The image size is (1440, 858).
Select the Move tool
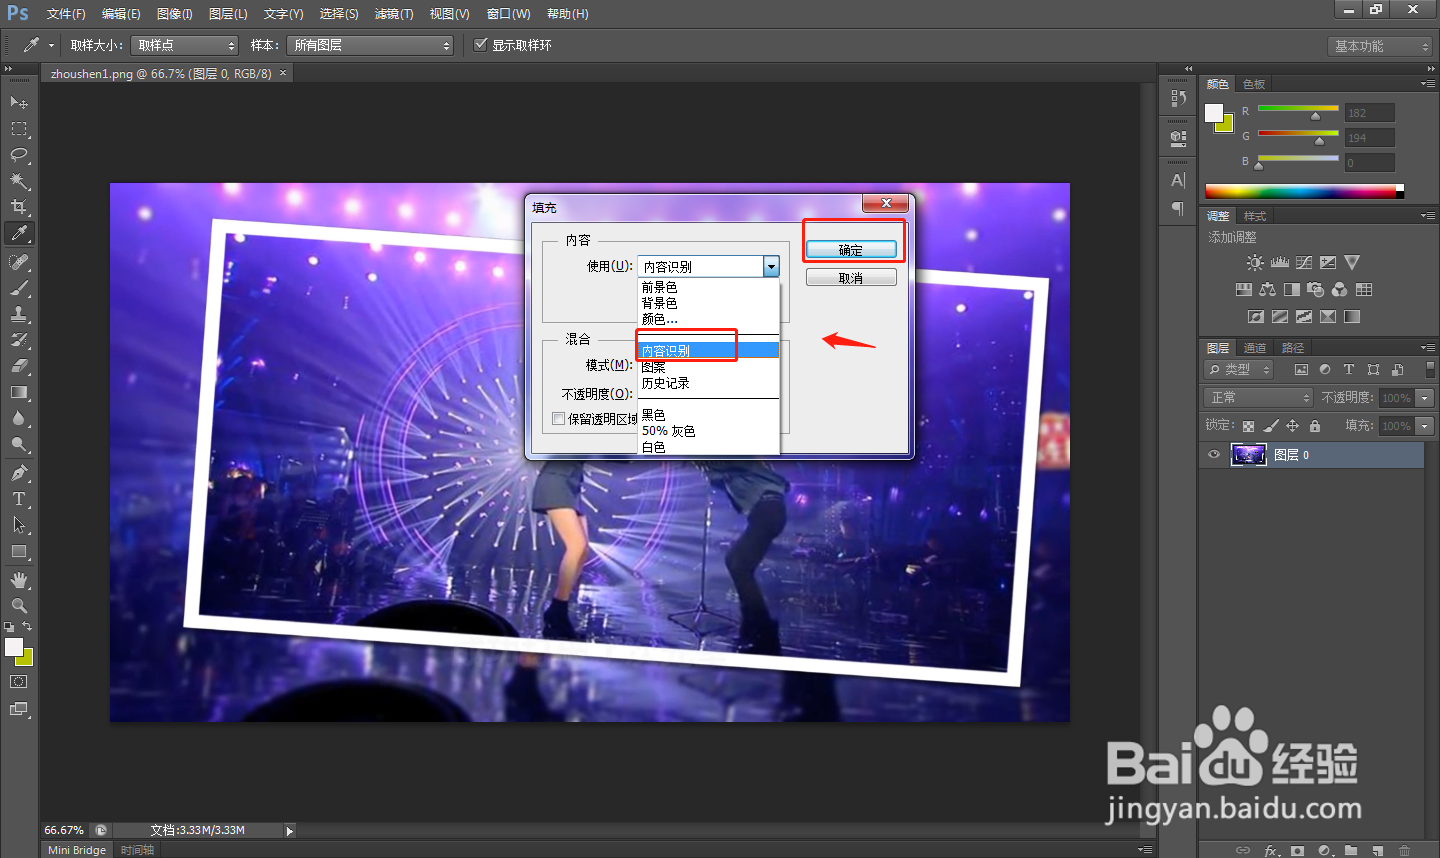(x=19, y=102)
